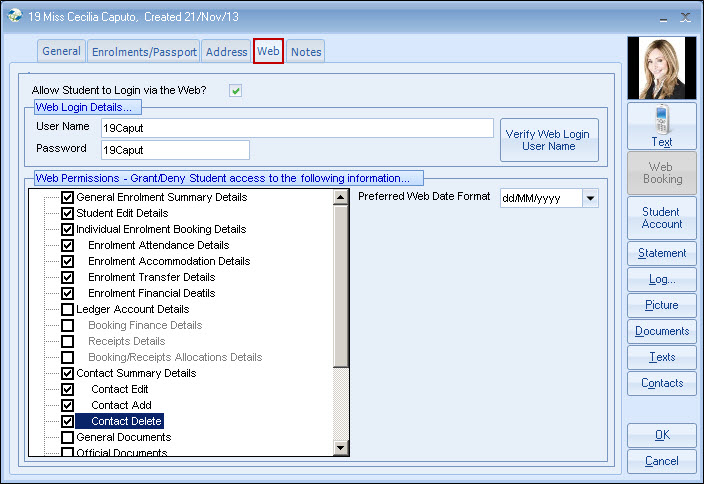Viewport: 704px width, 484px height.
Task: Switch to the Enrolments/Passport tab
Action: (144, 52)
